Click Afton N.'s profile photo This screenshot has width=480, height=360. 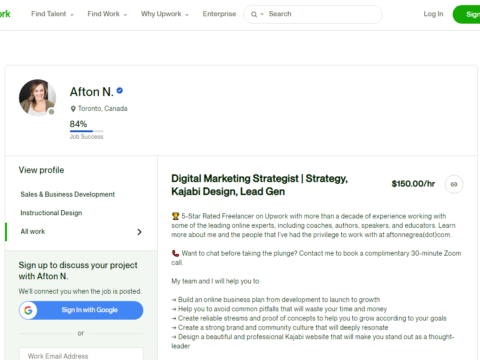point(37,97)
